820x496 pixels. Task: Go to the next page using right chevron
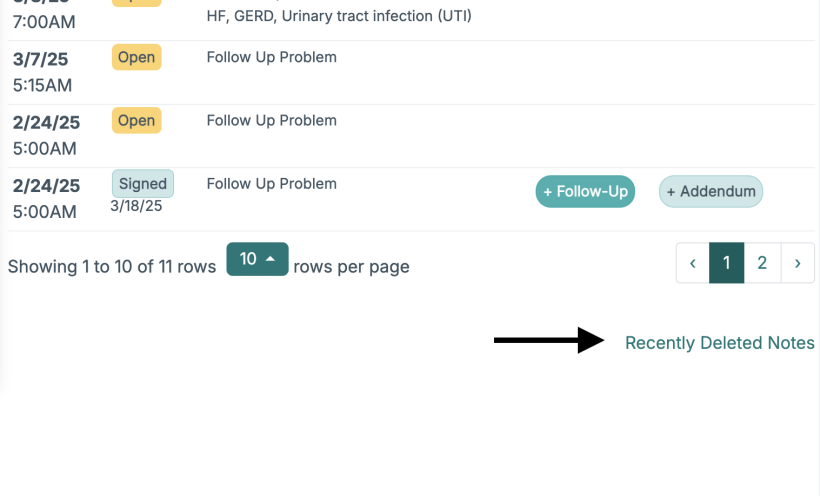(x=797, y=263)
